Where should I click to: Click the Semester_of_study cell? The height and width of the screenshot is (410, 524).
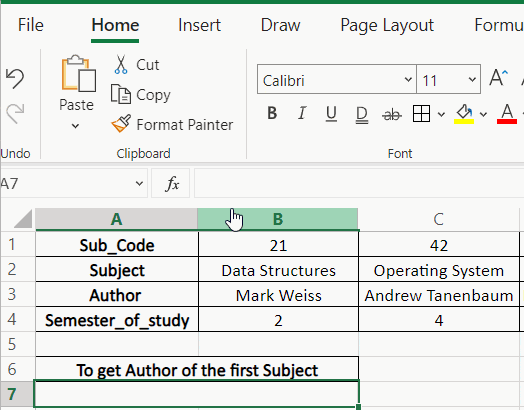click(x=117, y=319)
